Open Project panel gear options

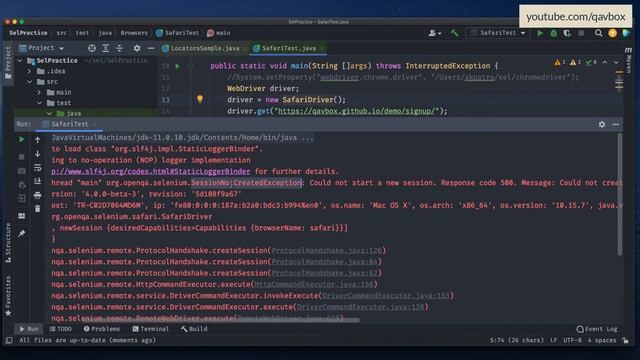pos(137,48)
